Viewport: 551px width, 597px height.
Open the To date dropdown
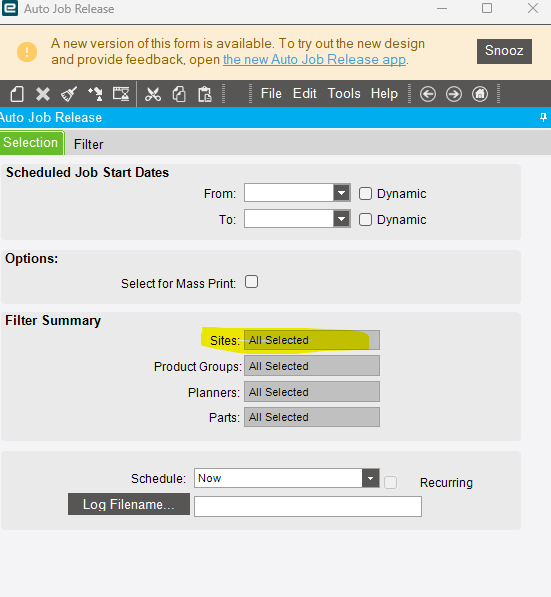[x=342, y=219]
